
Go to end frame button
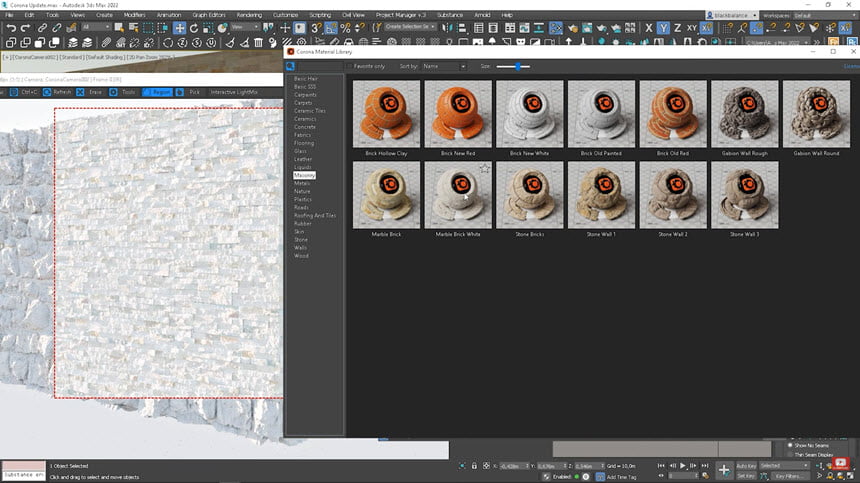[705, 465]
